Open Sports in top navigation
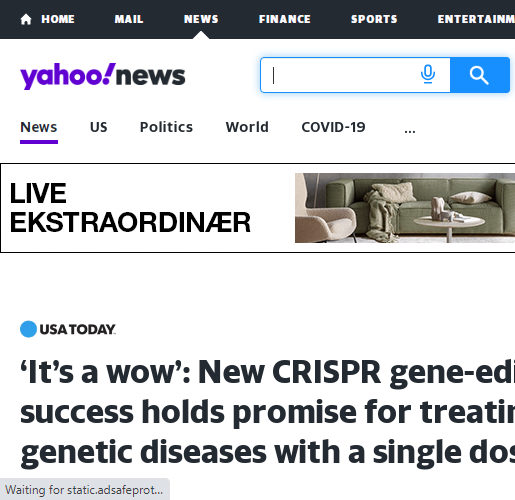The width and height of the screenshot is (515, 500). [x=374, y=19]
